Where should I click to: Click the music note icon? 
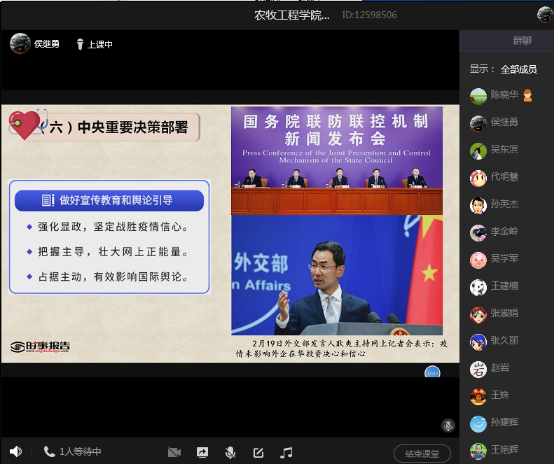pyautogui.click(x=286, y=452)
